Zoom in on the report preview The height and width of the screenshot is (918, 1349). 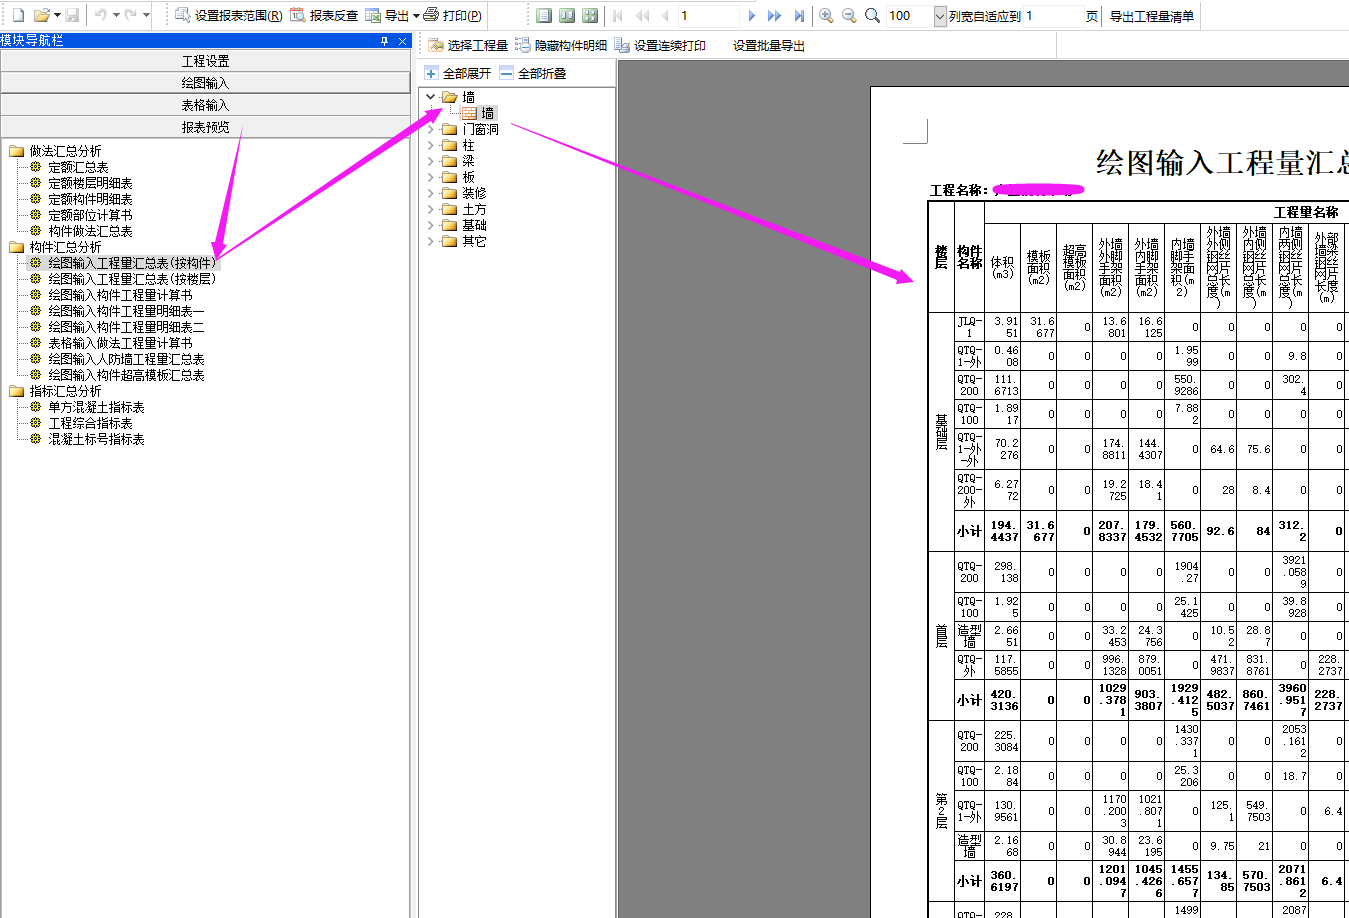826,15
